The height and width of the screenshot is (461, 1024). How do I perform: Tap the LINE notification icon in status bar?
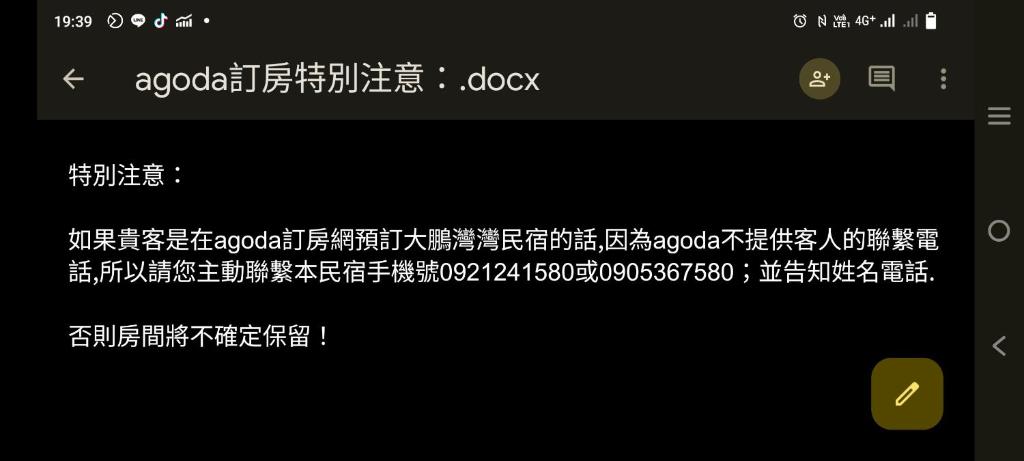click(138, 21)
